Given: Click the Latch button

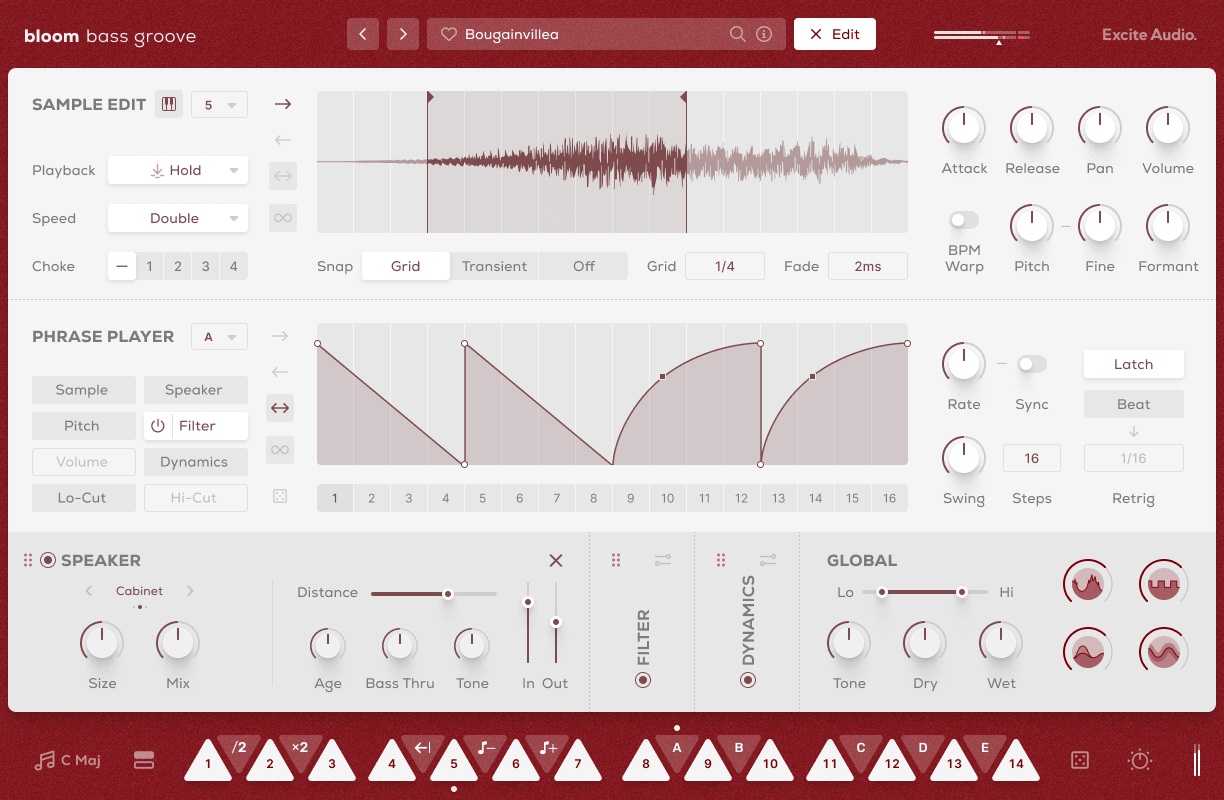Looking at the screenshot, I should tap(1133, 364).
